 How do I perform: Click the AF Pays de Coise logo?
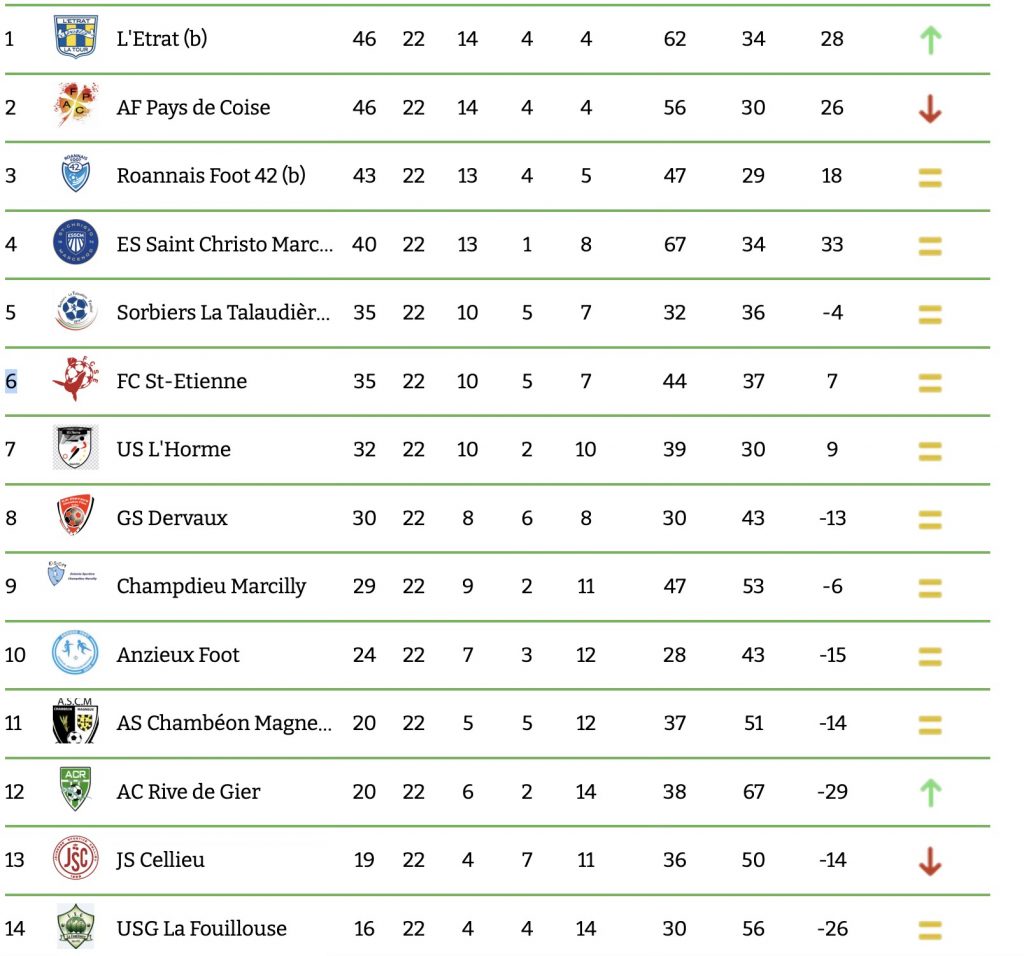[76, 104]
